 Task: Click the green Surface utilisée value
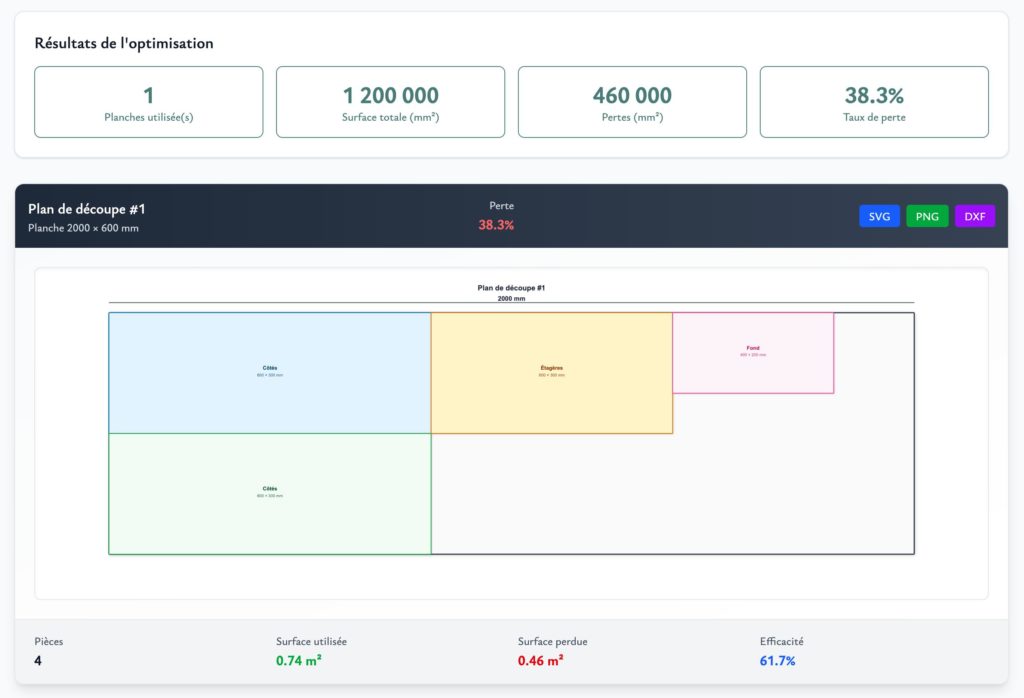point(298,660)
